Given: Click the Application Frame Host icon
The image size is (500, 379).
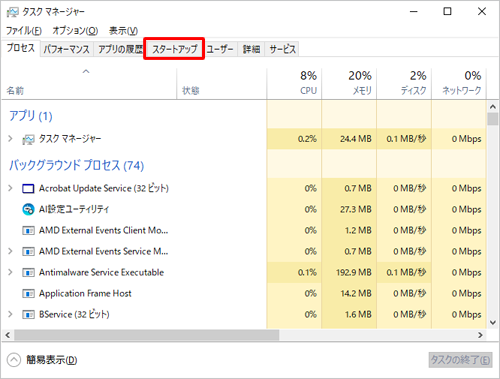Looking at the screenshot, I should (28, 293).
